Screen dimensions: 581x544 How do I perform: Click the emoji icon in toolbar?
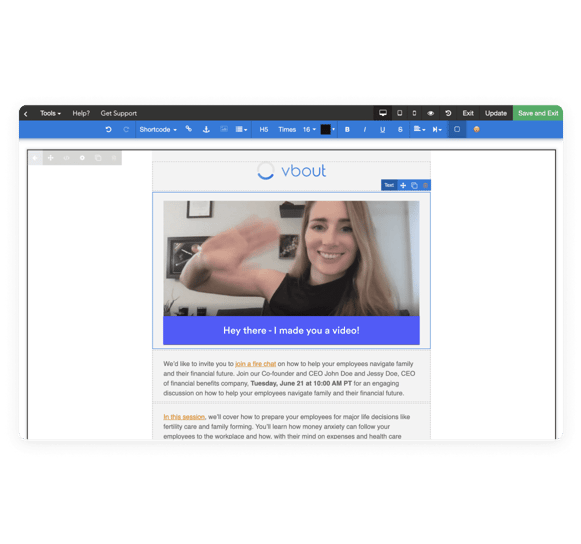coord(477,129)
